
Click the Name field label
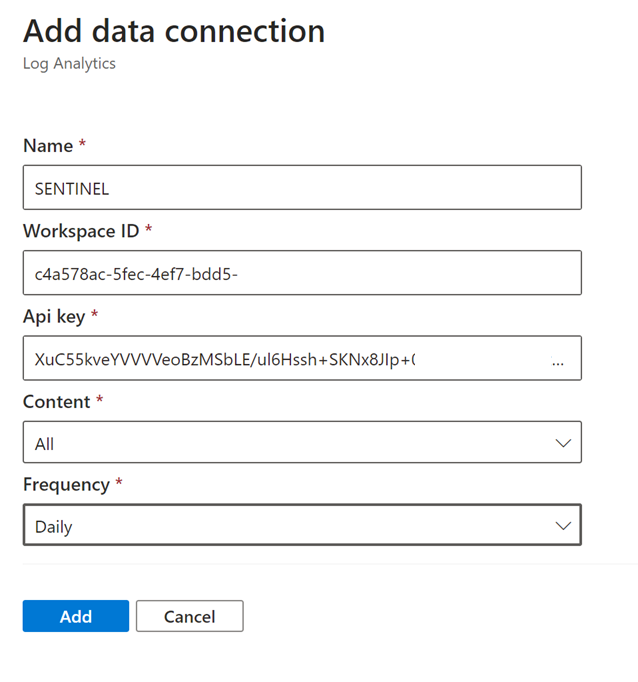(48, 146)
